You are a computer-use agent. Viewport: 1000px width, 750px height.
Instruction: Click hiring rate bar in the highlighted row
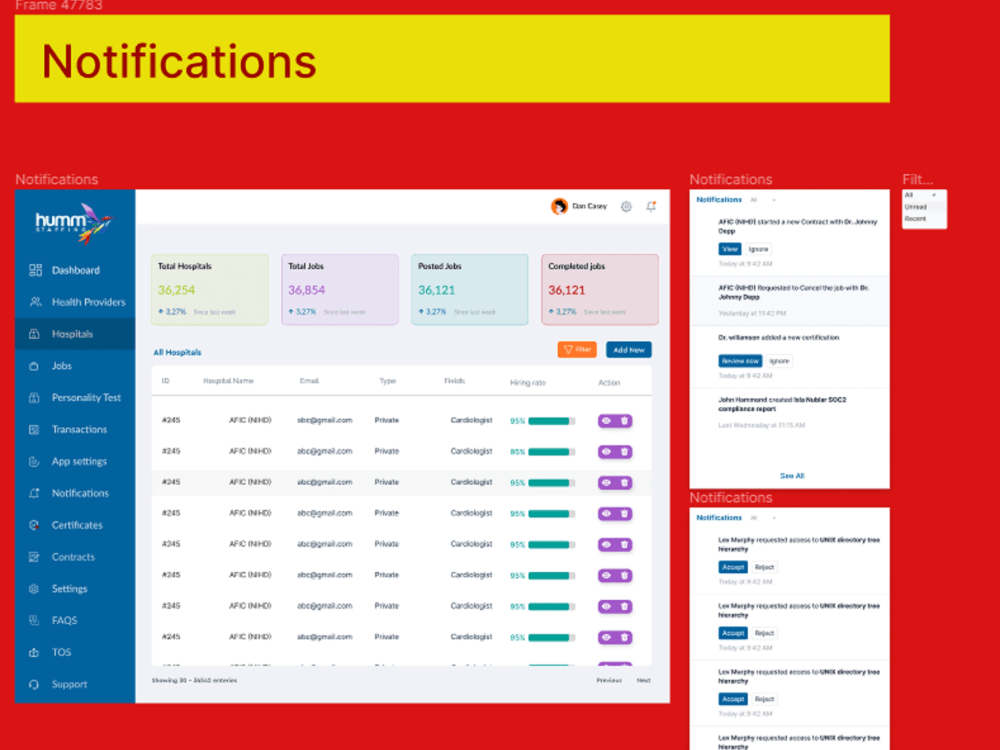552,483
